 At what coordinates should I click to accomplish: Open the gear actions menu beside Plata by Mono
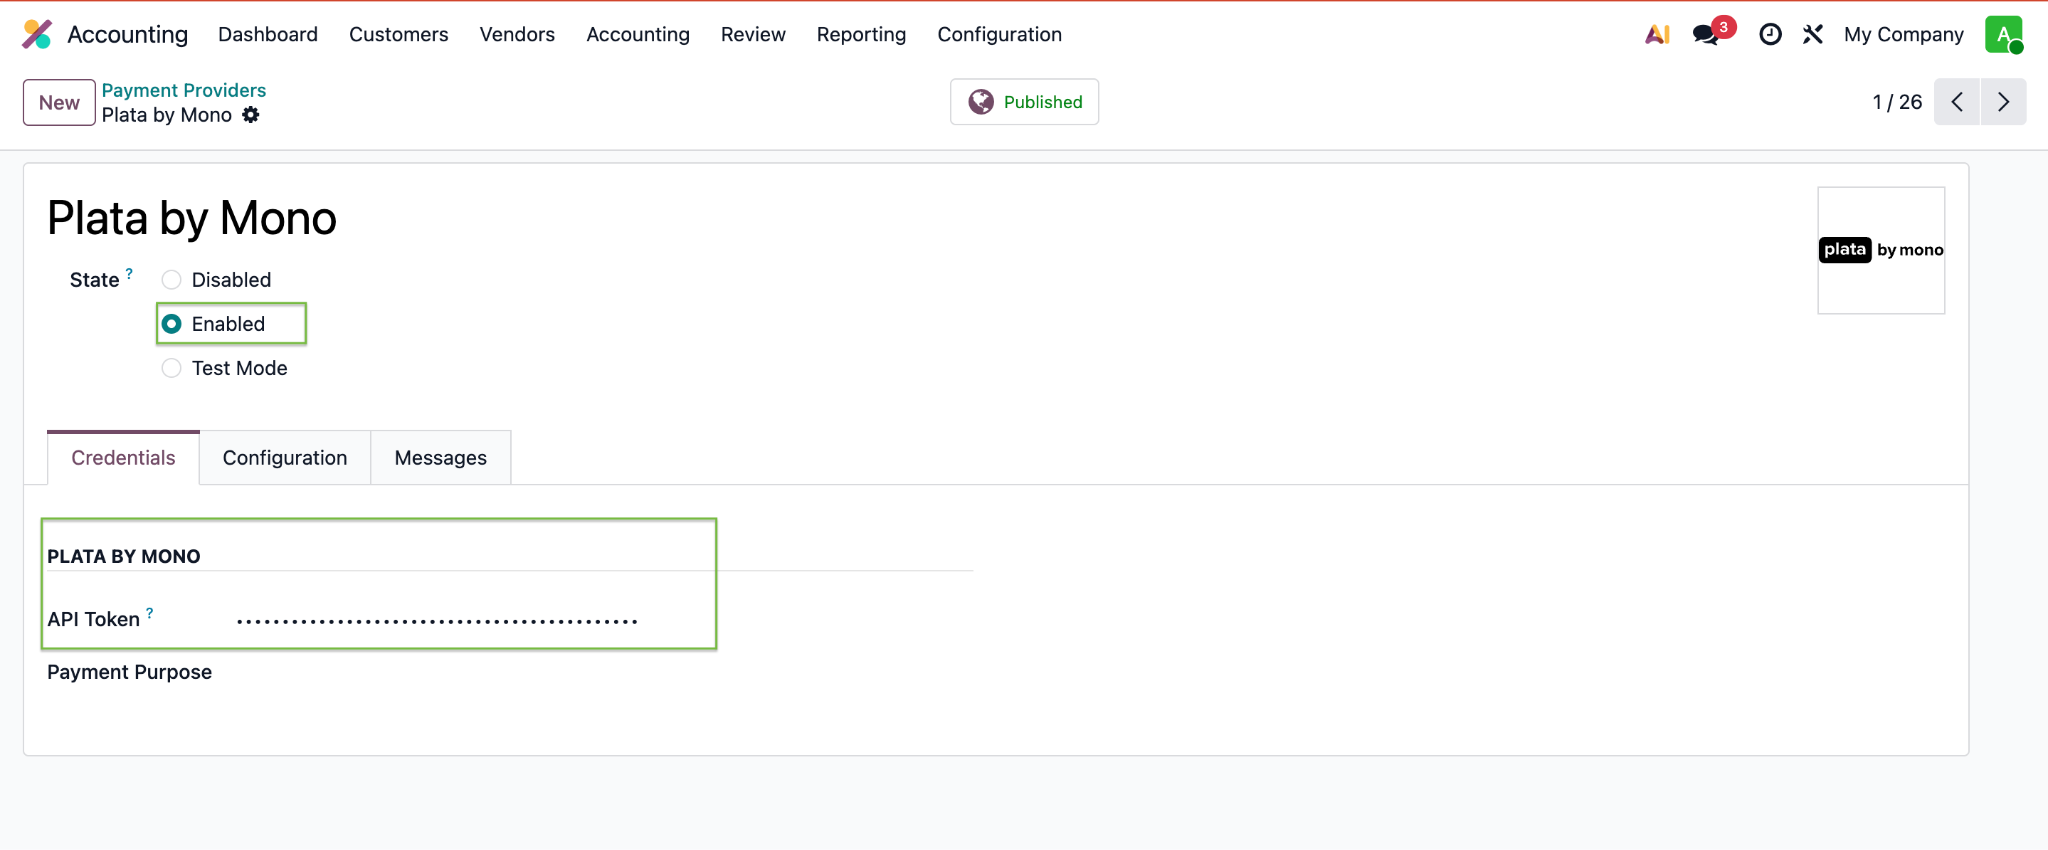pos(251,115)
